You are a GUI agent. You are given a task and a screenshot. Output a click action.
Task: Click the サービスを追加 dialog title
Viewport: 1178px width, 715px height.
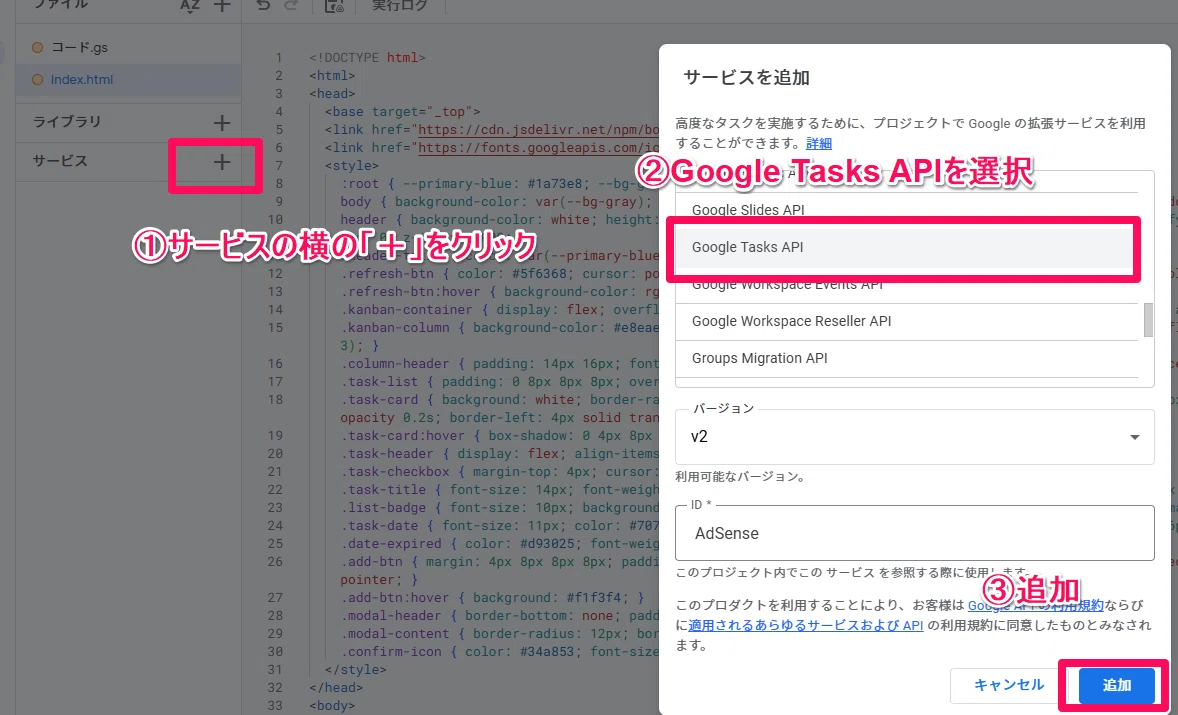pos(746,77)
